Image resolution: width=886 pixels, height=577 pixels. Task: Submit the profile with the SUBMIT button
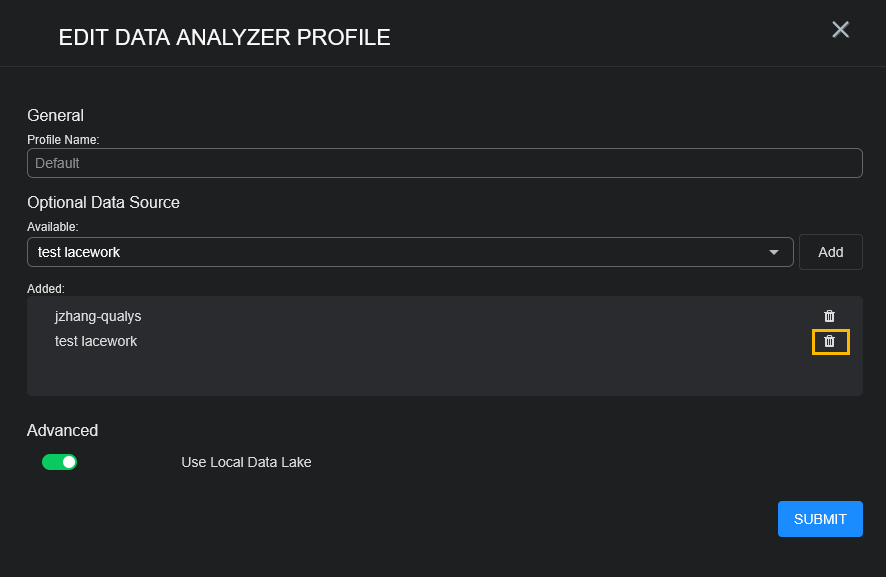[820, 519]
